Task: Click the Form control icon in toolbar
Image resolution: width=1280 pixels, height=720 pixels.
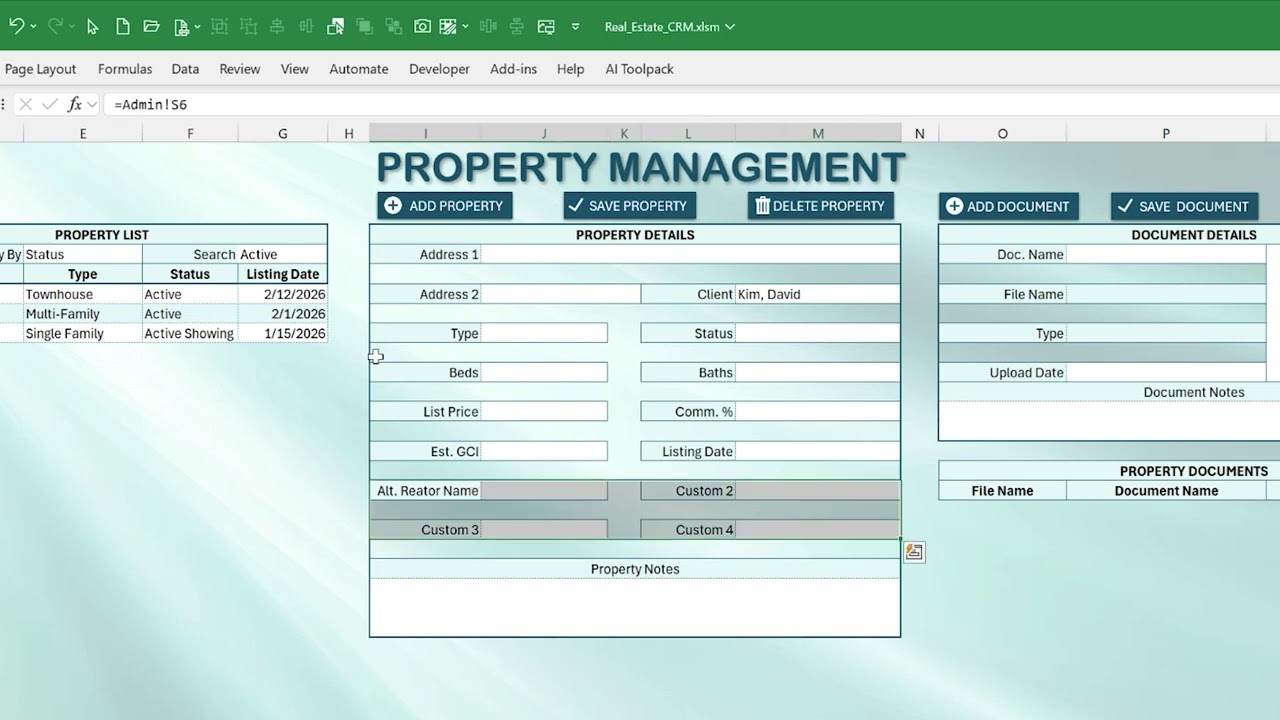Action: (546, 27)
